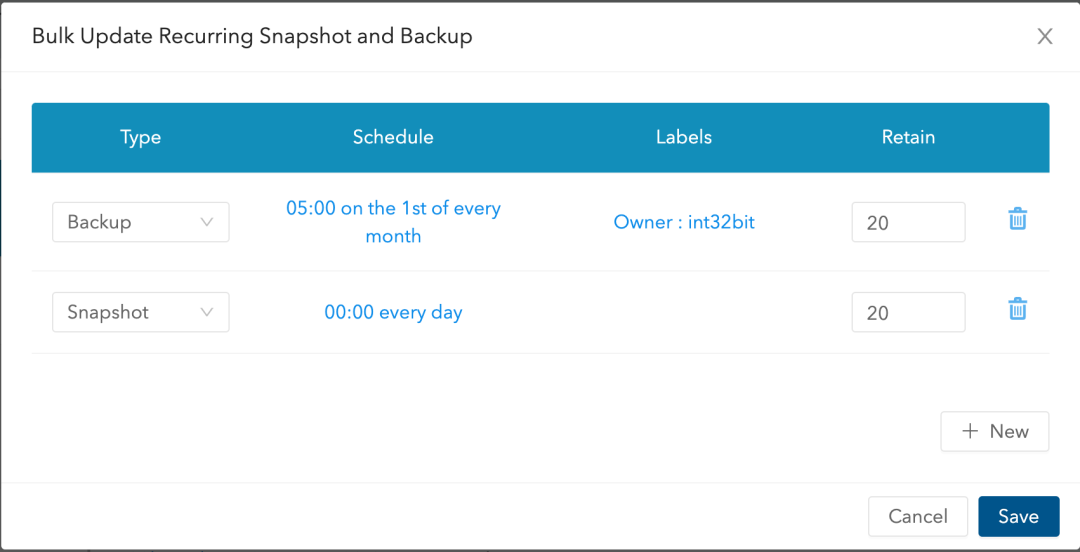The image size is (1080, 552).
Task: Focus the Retain field for Snapshot
Action: coord(908,312)
